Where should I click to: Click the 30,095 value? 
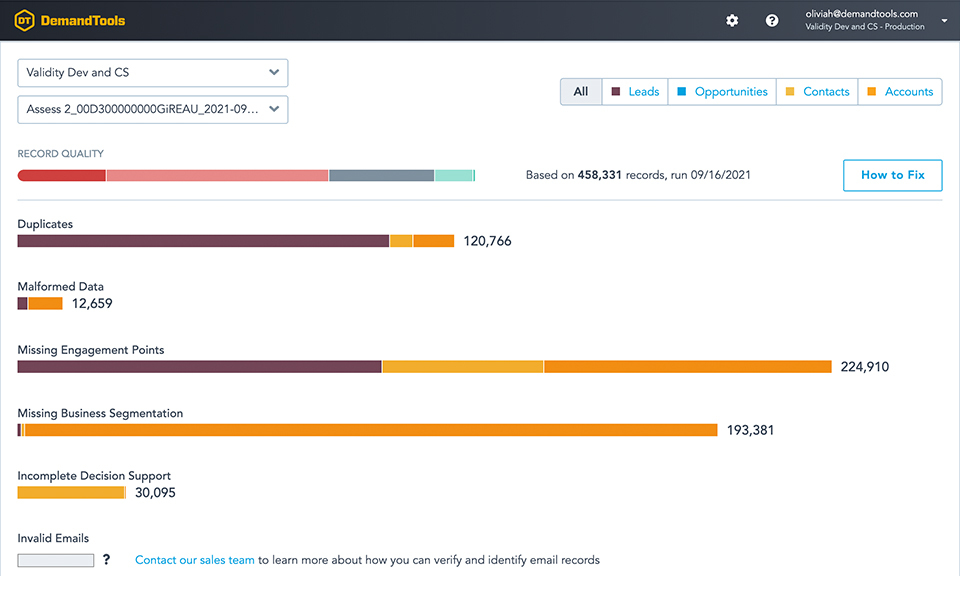tap(155, 493)
